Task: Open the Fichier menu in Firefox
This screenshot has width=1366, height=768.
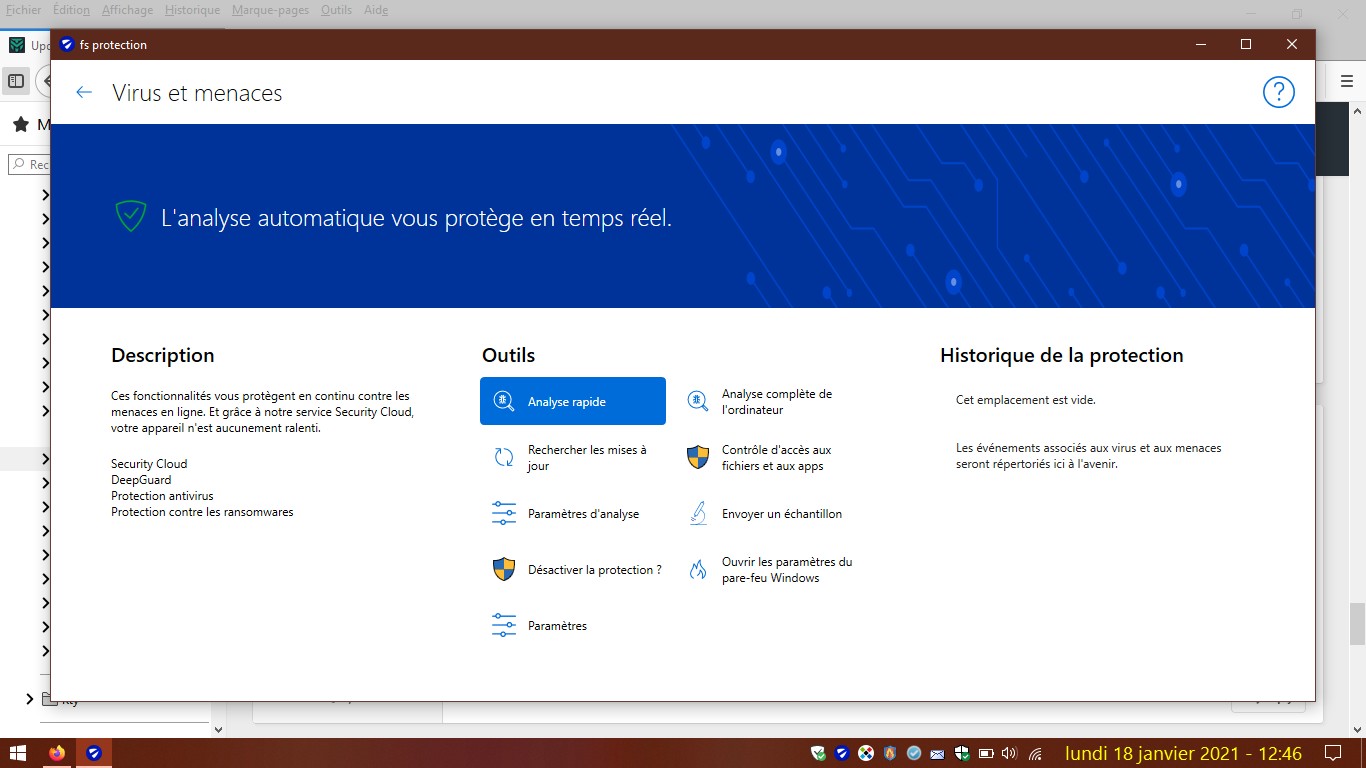Action: pyautogui.click(x=24, y=10)
